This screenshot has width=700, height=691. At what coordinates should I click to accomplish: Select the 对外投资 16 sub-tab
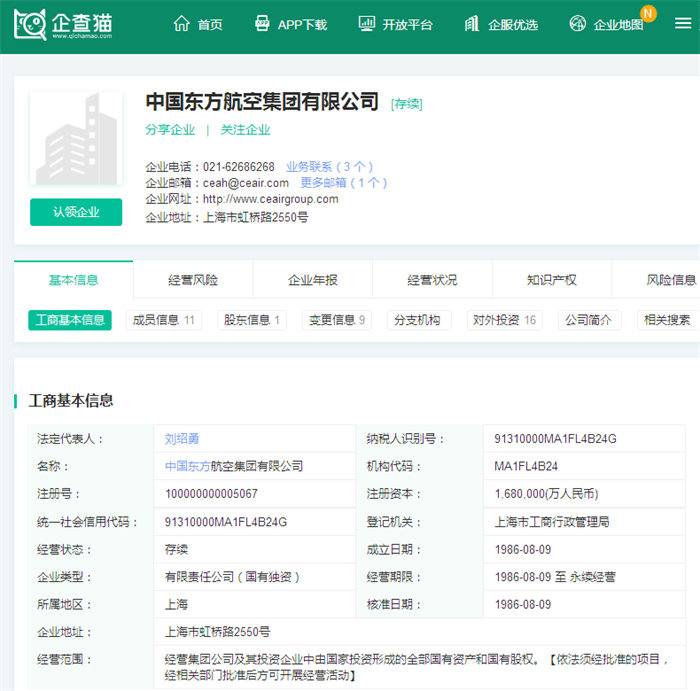(x=505, y=320)
